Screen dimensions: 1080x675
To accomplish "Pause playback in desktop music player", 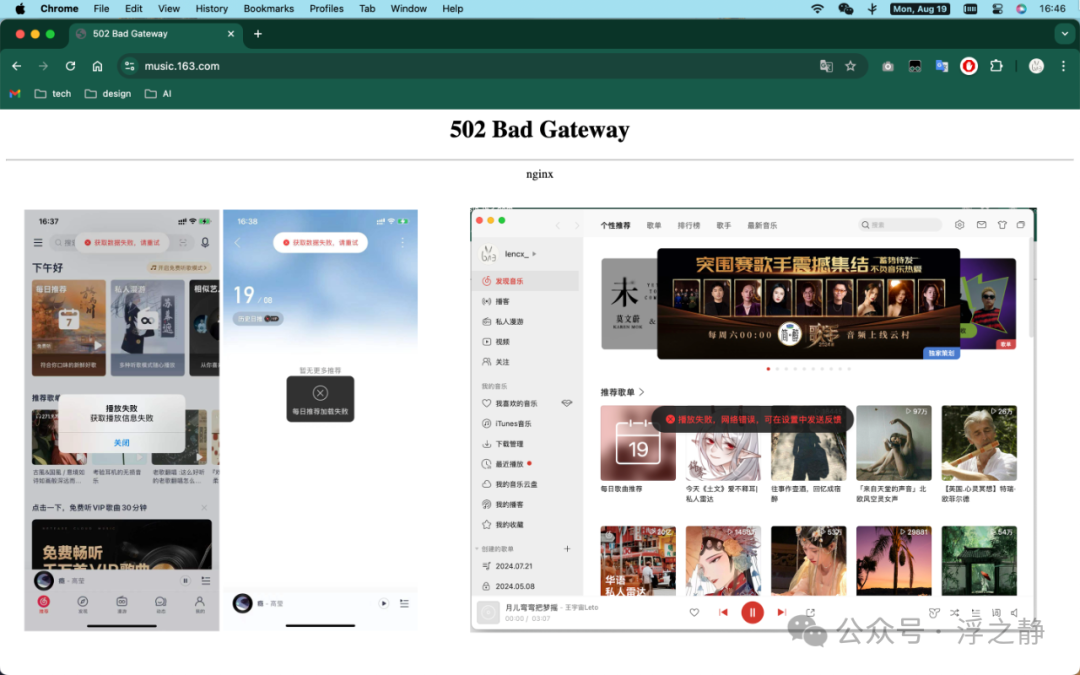I will tap(752, 612).
